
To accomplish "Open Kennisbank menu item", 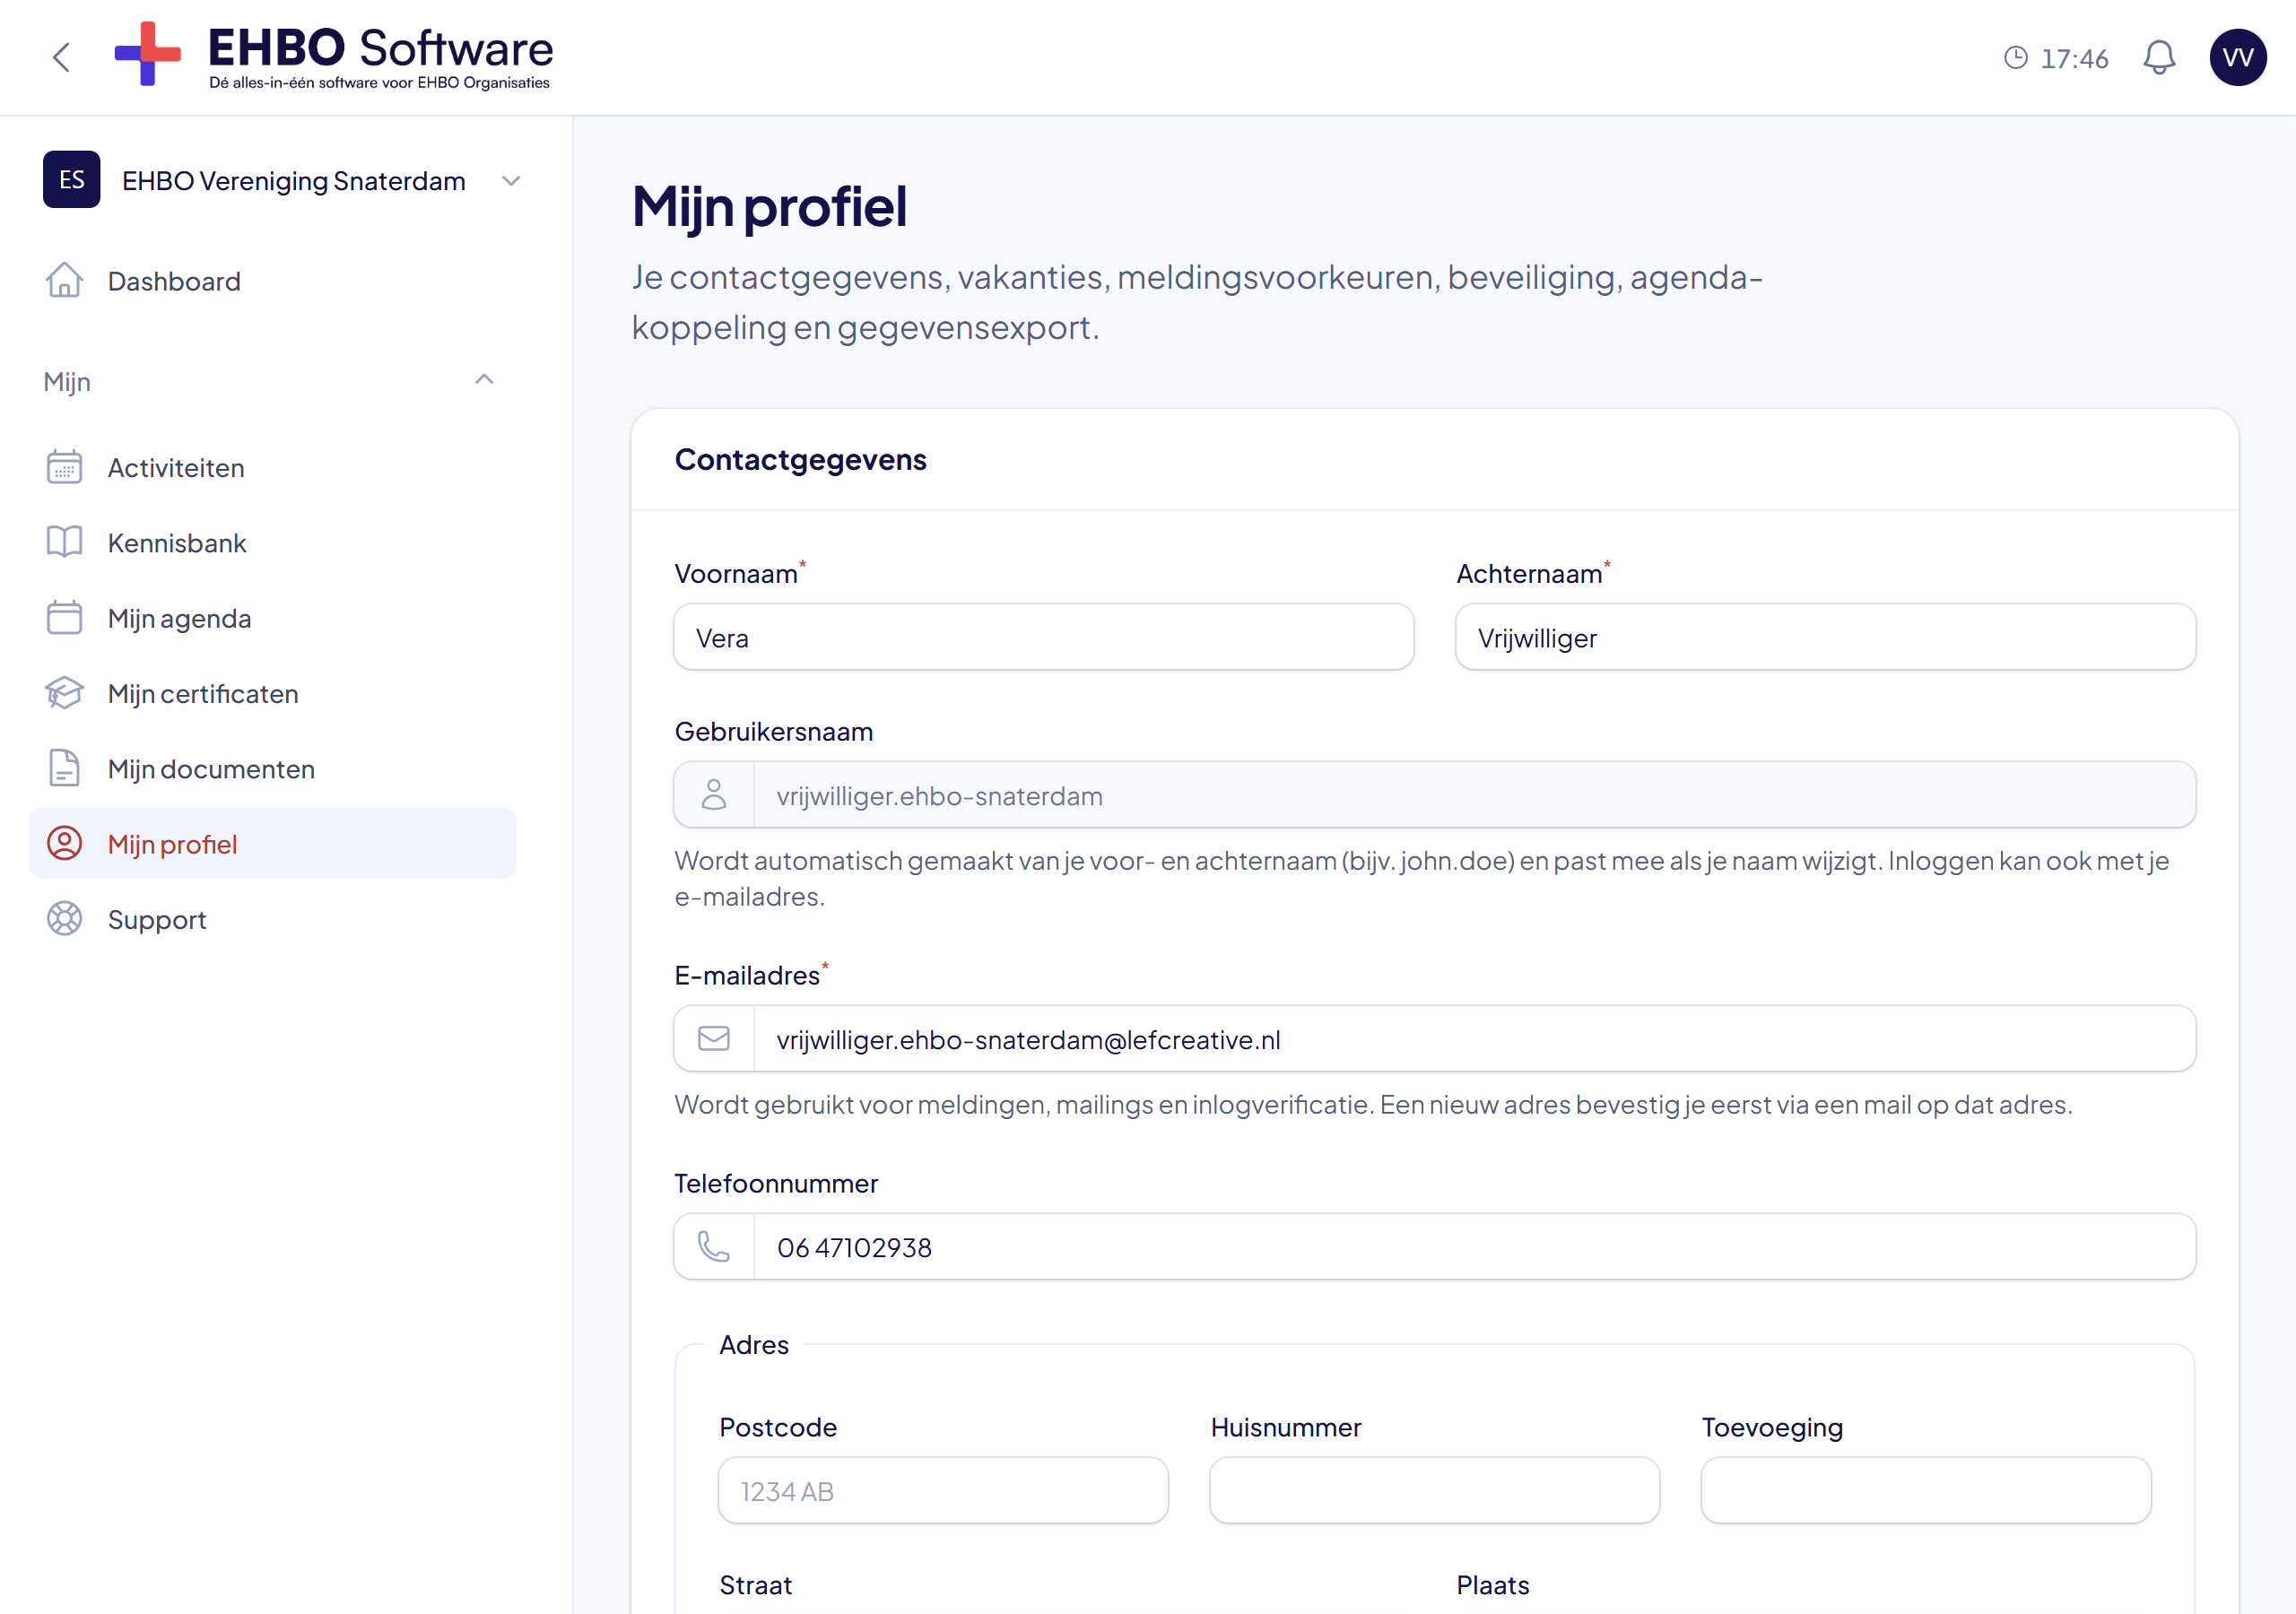I will [x=272, y=542].
